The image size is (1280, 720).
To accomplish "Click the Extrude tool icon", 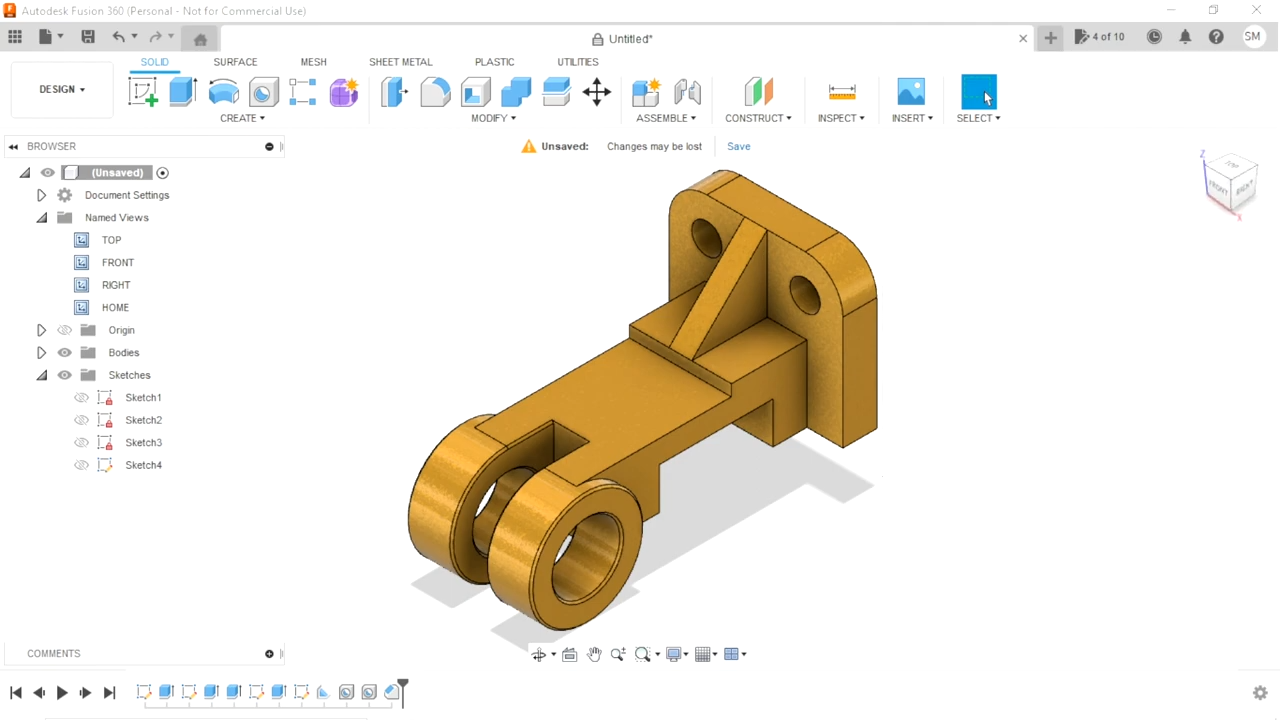I will [183, 92].
